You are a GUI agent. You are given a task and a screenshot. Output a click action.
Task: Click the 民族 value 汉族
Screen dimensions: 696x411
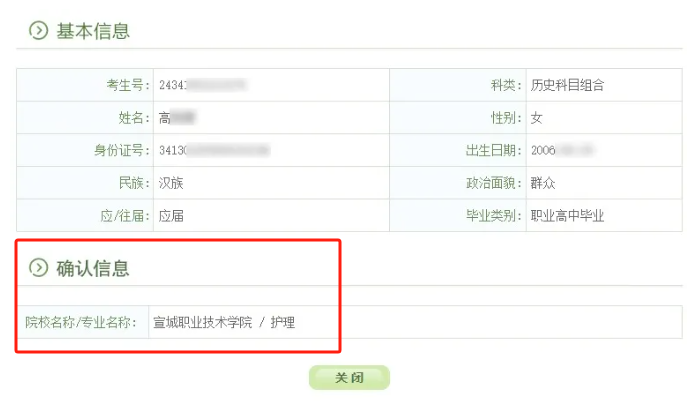tap(171, 183)
